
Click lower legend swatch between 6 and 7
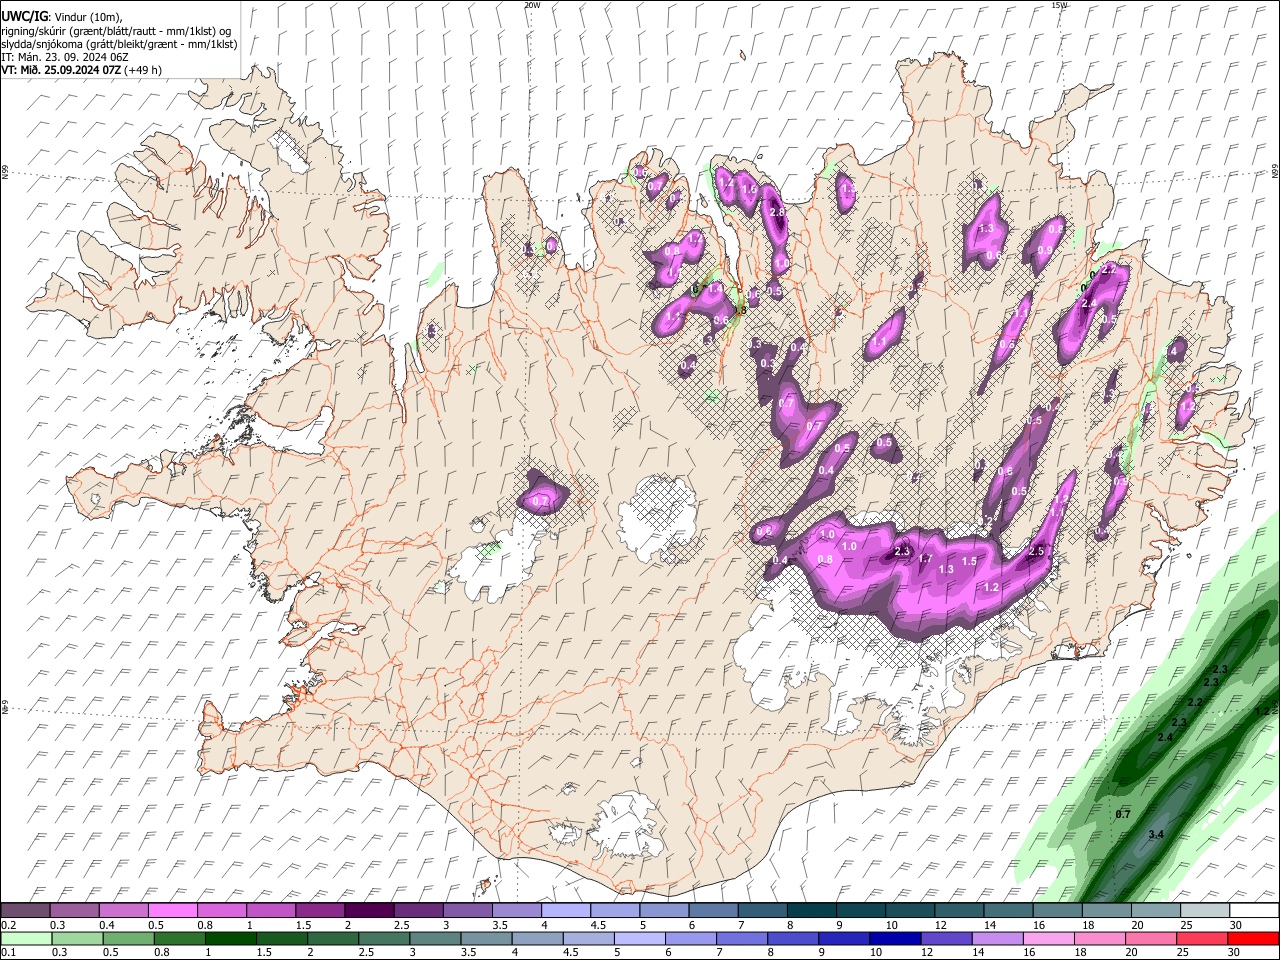692,938
